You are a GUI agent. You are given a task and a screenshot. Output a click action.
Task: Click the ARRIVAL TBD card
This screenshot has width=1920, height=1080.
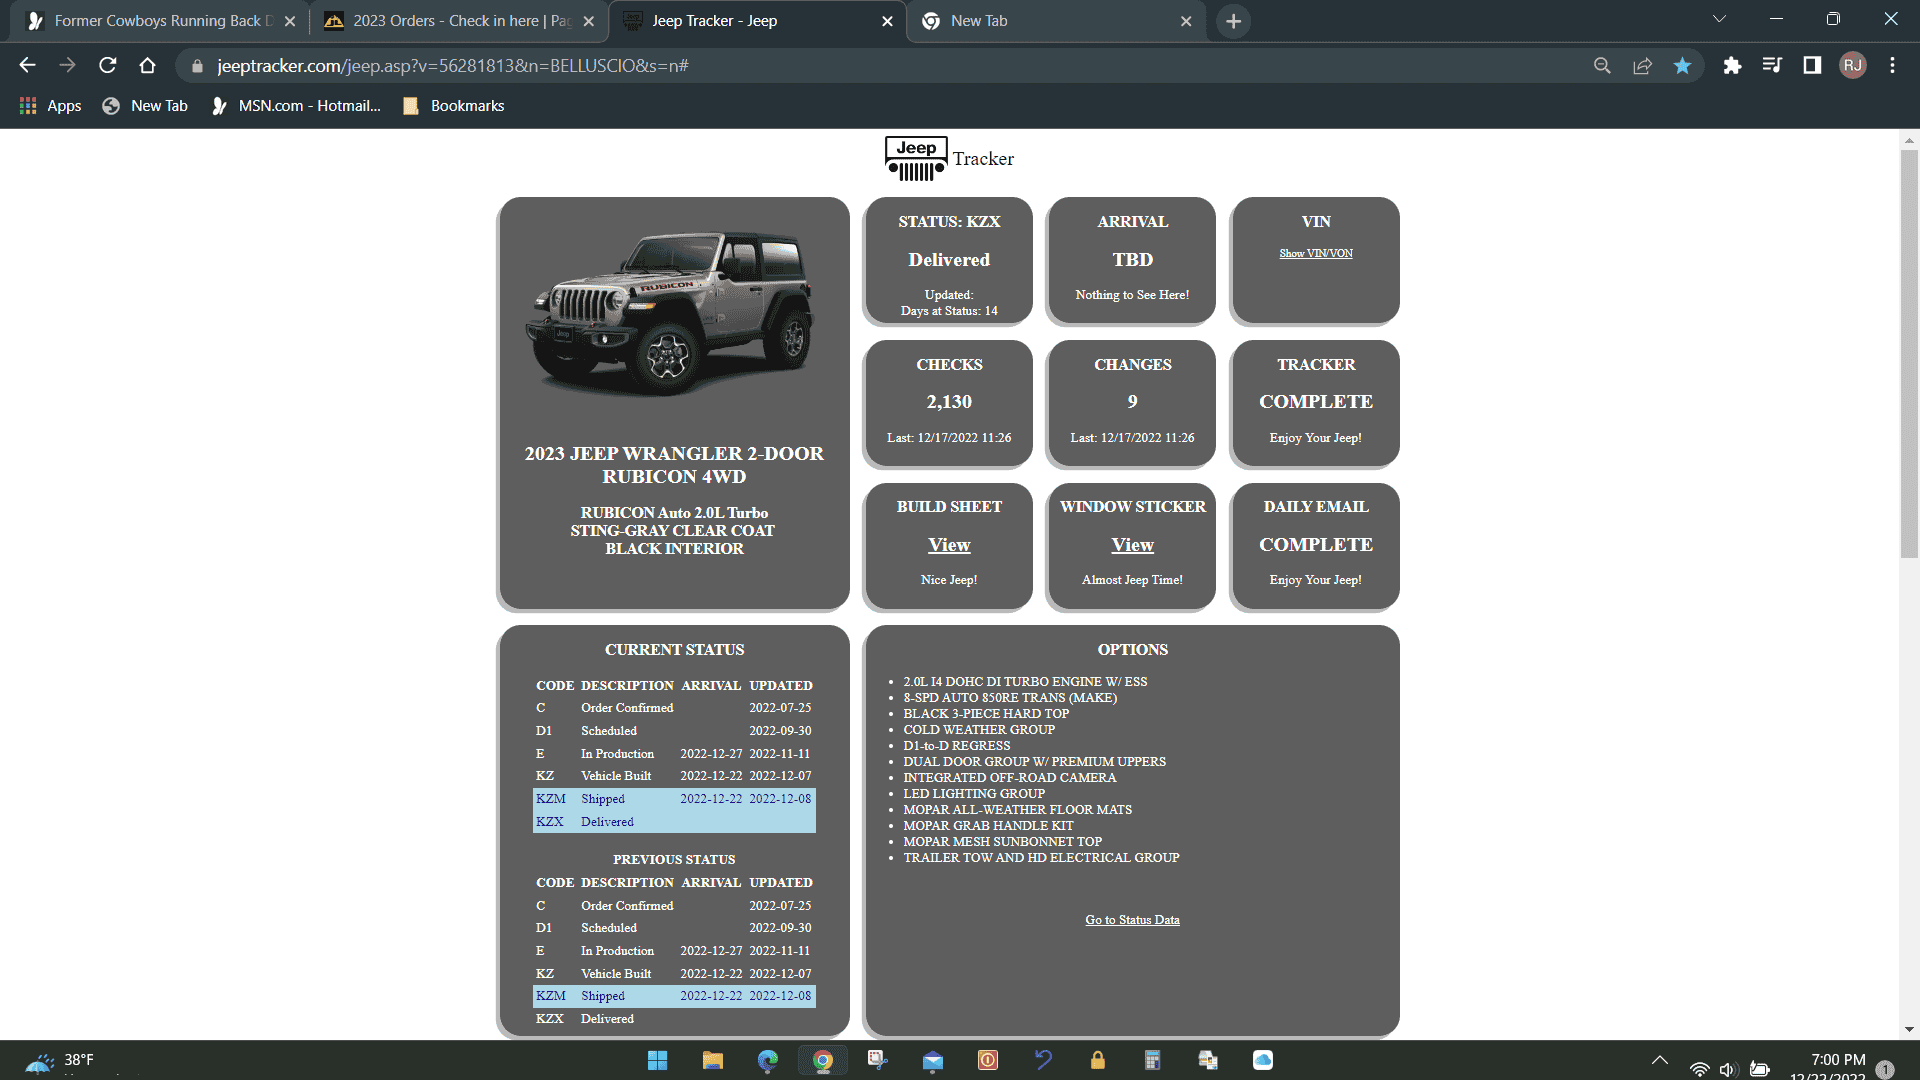pos(1132,261)
